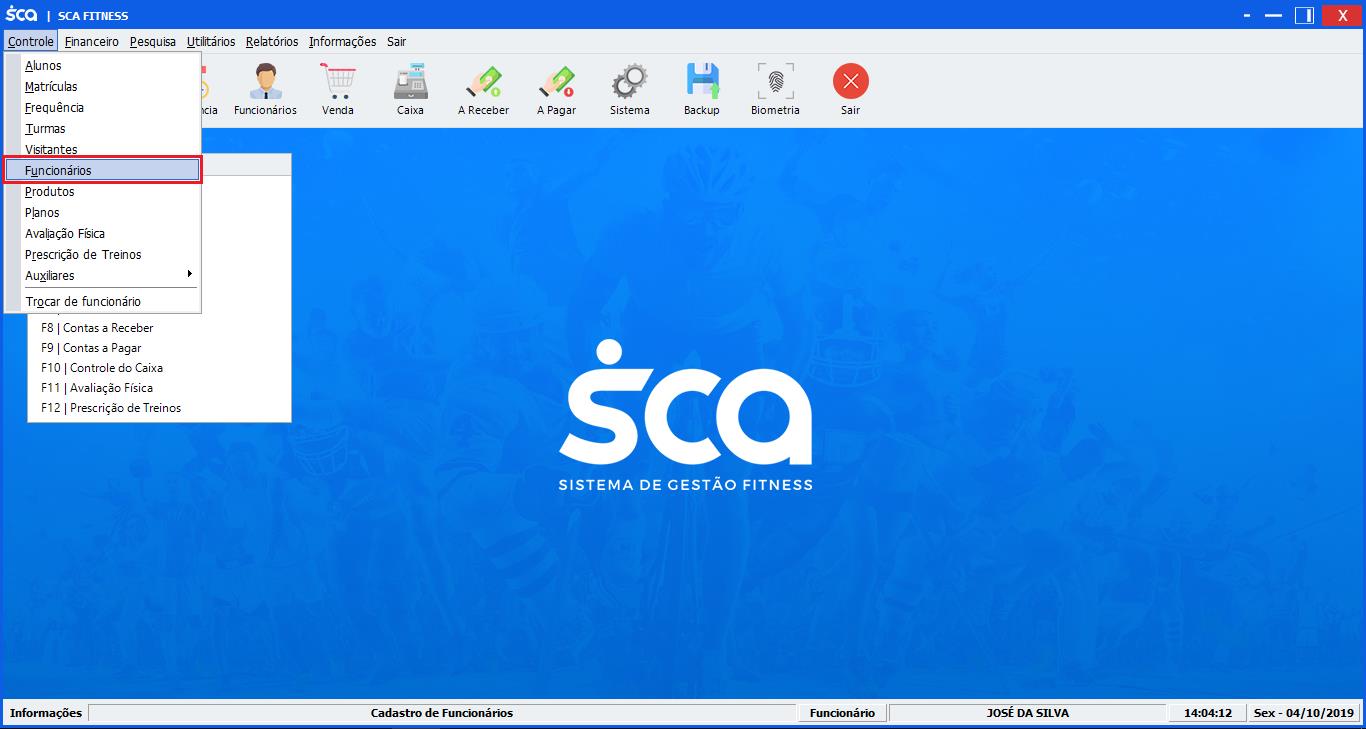Viewport: 1366px width, 729px height.
Task: Select Visitantes menu entry
Action: [103, 149]
